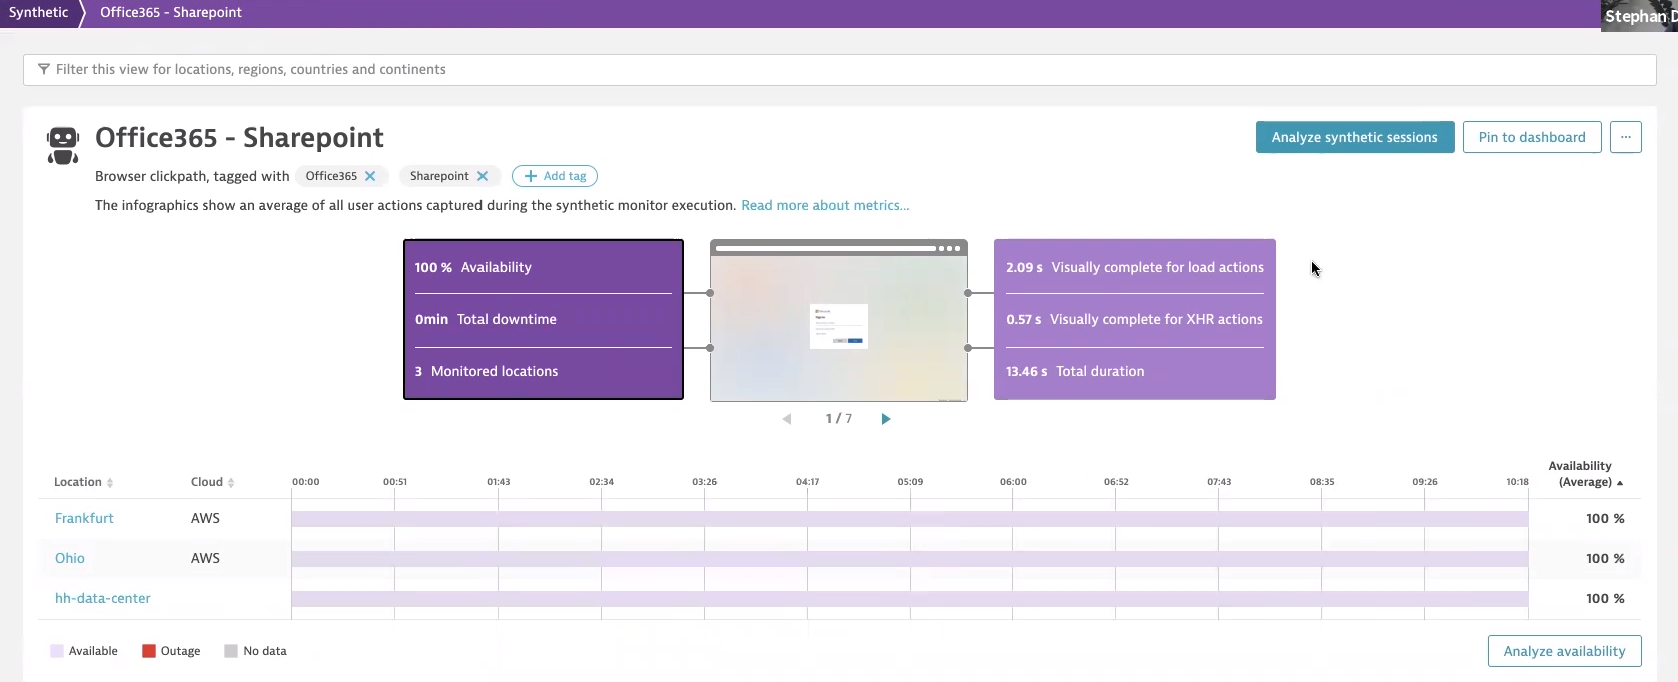
Task: Click the login page screenshot thumbnail
Action: point(839,320)
